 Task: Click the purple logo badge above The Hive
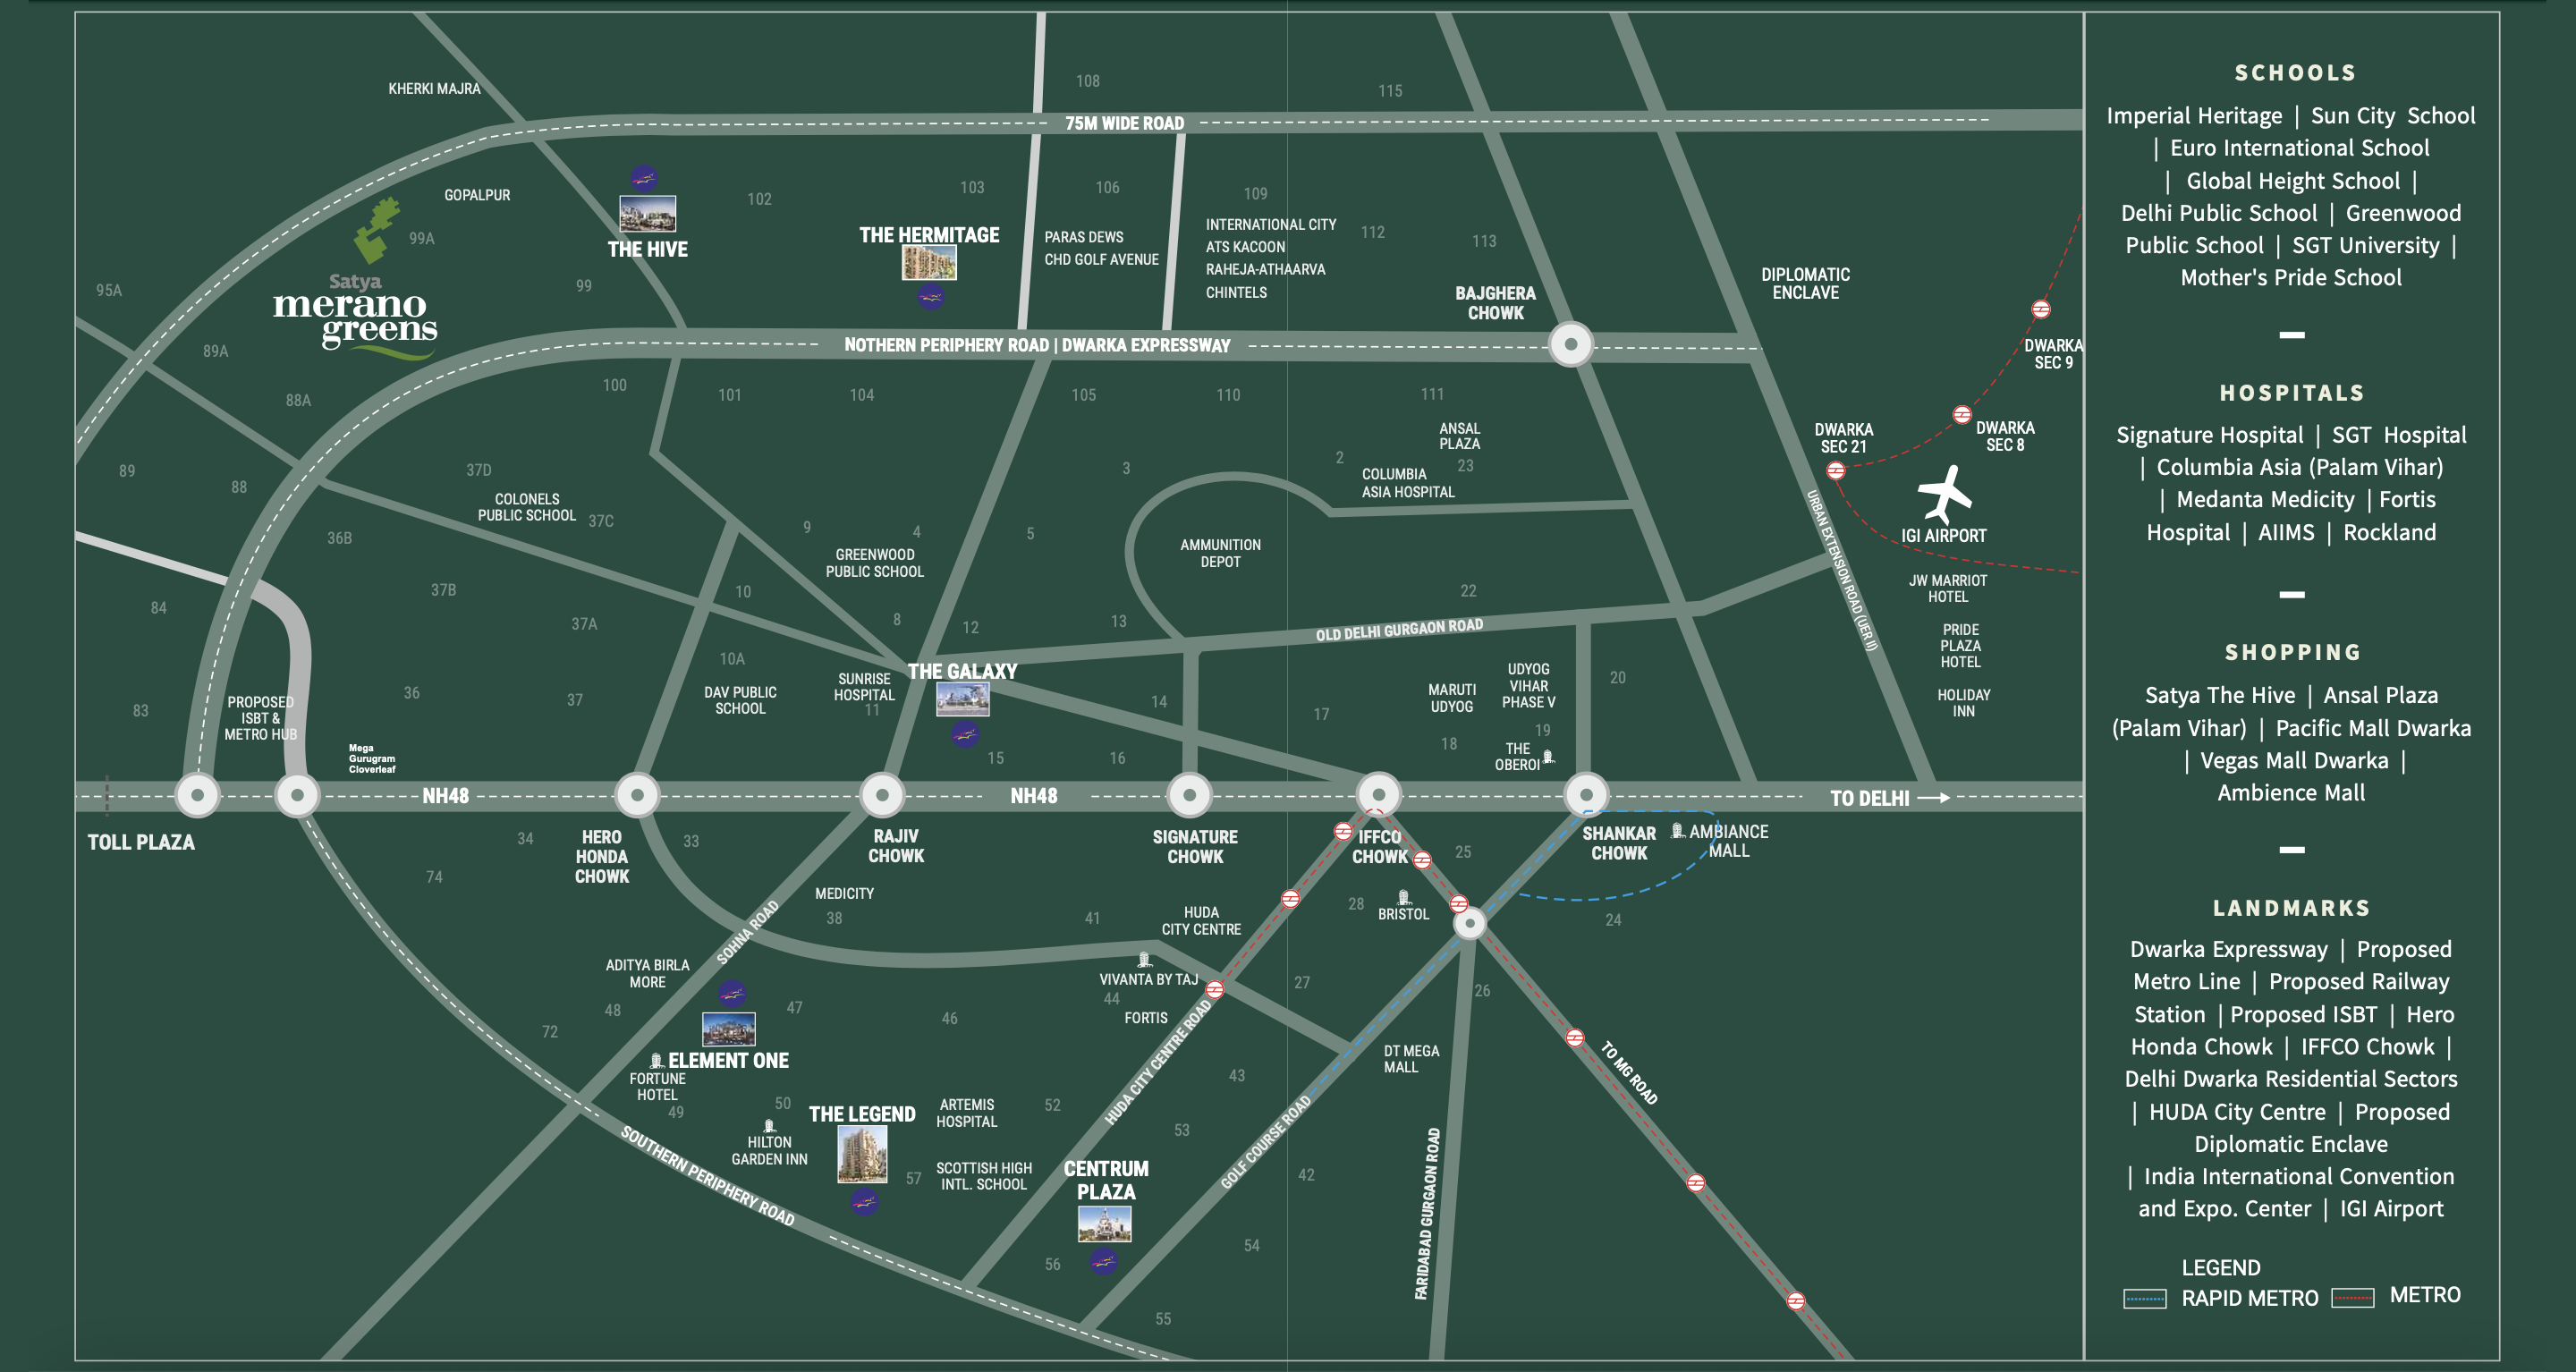644,179
